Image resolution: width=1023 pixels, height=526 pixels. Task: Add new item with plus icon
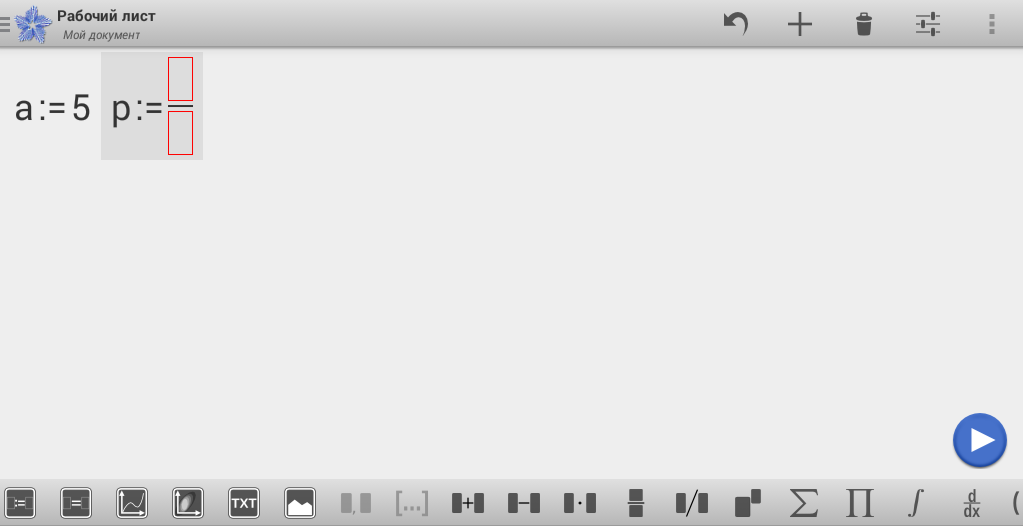pyautogui.click(x=800, y=25)
